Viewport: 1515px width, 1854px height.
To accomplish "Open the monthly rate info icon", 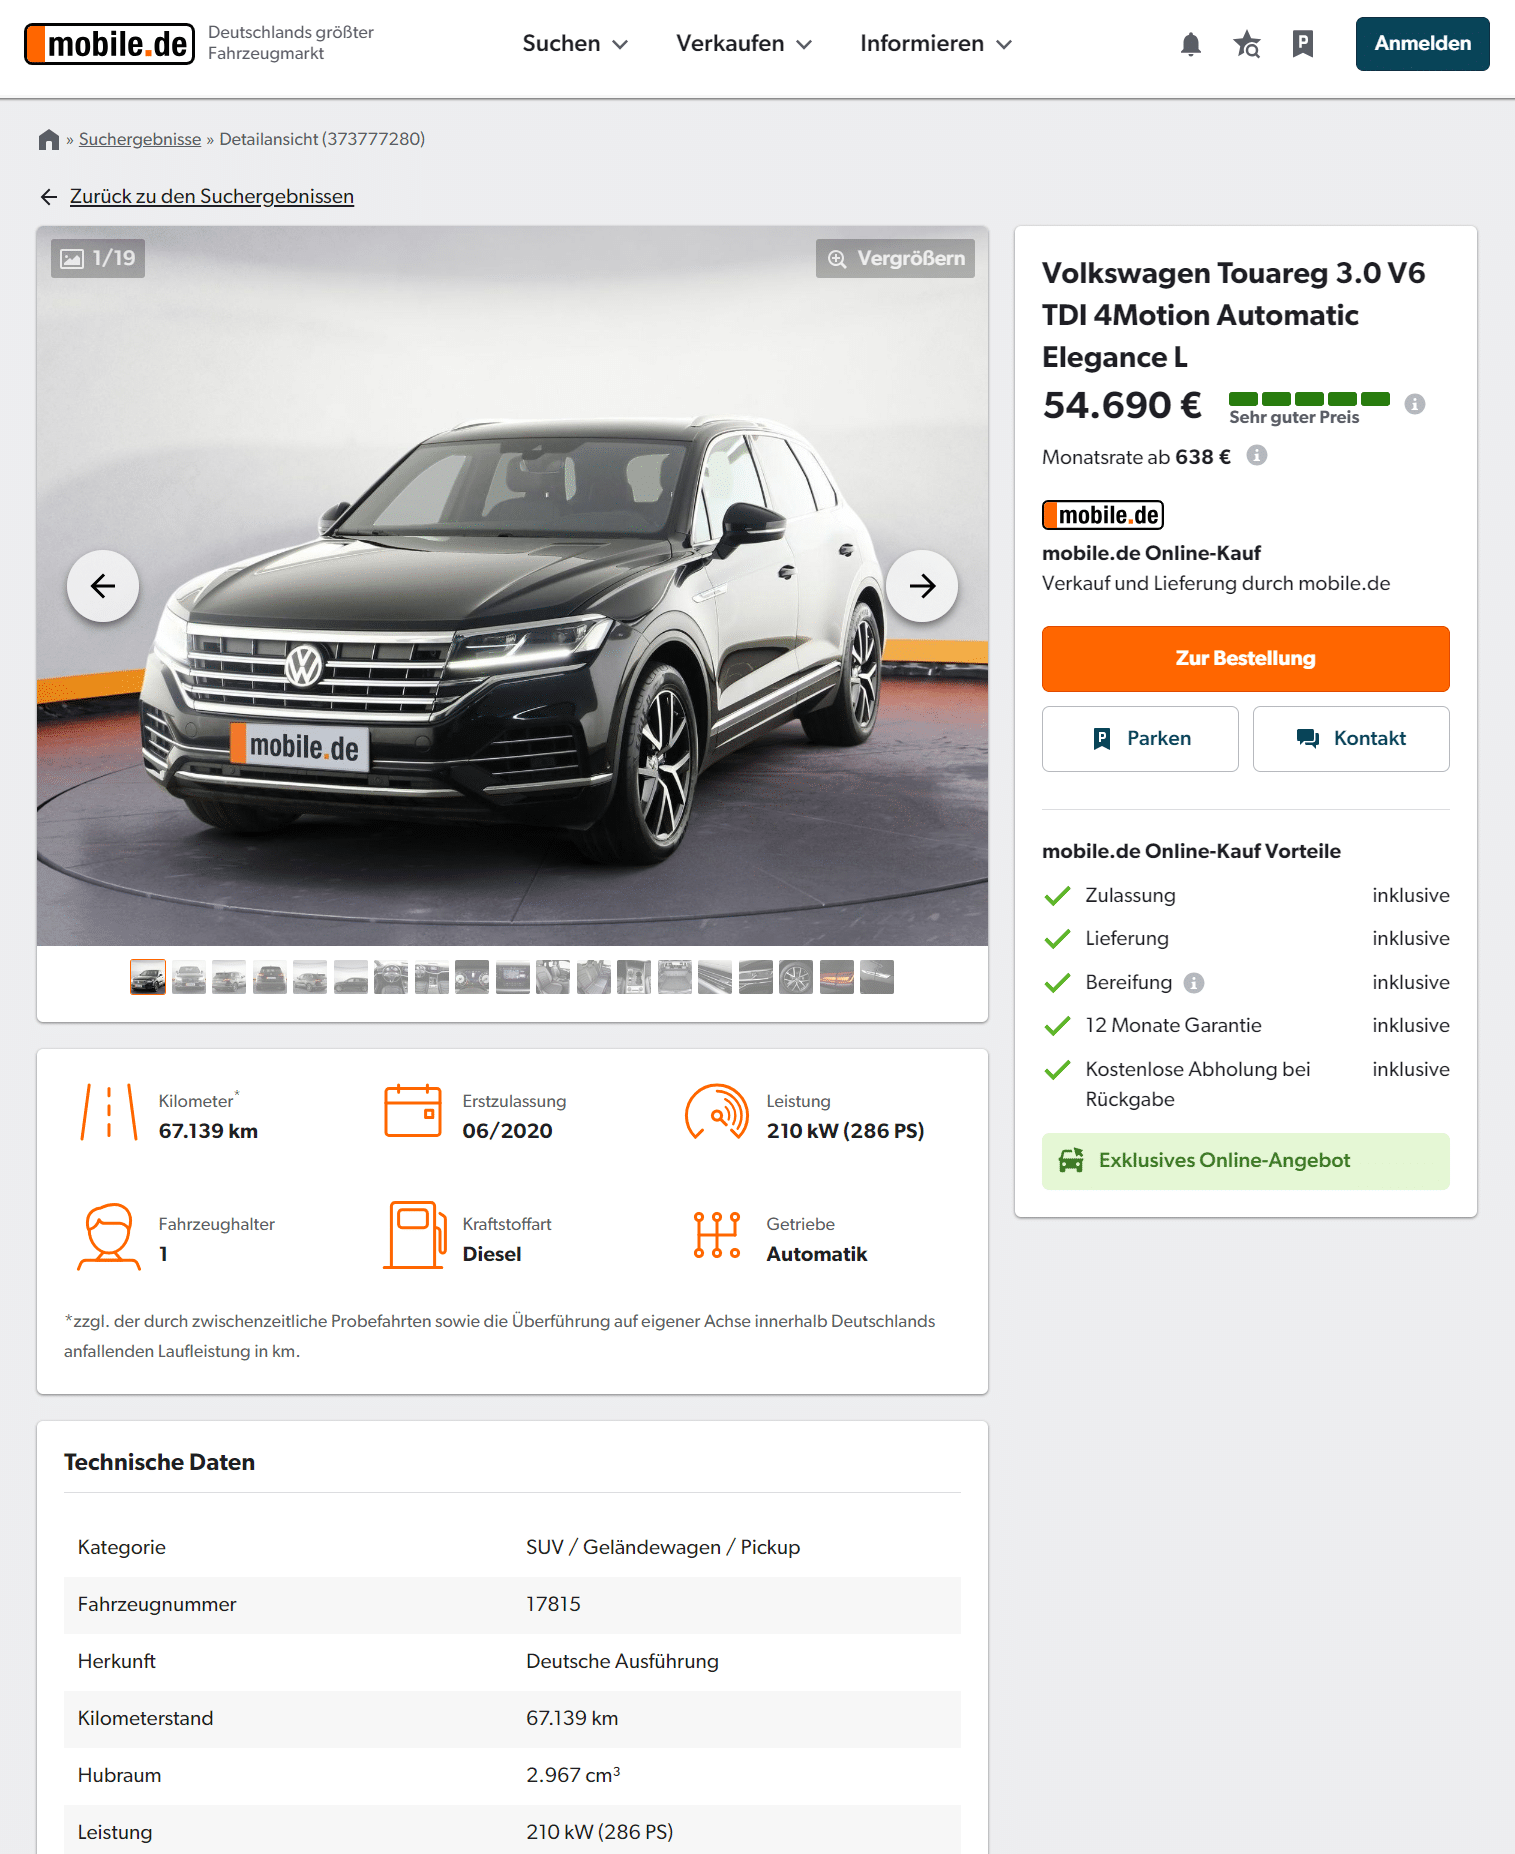I will point(1257,456).
